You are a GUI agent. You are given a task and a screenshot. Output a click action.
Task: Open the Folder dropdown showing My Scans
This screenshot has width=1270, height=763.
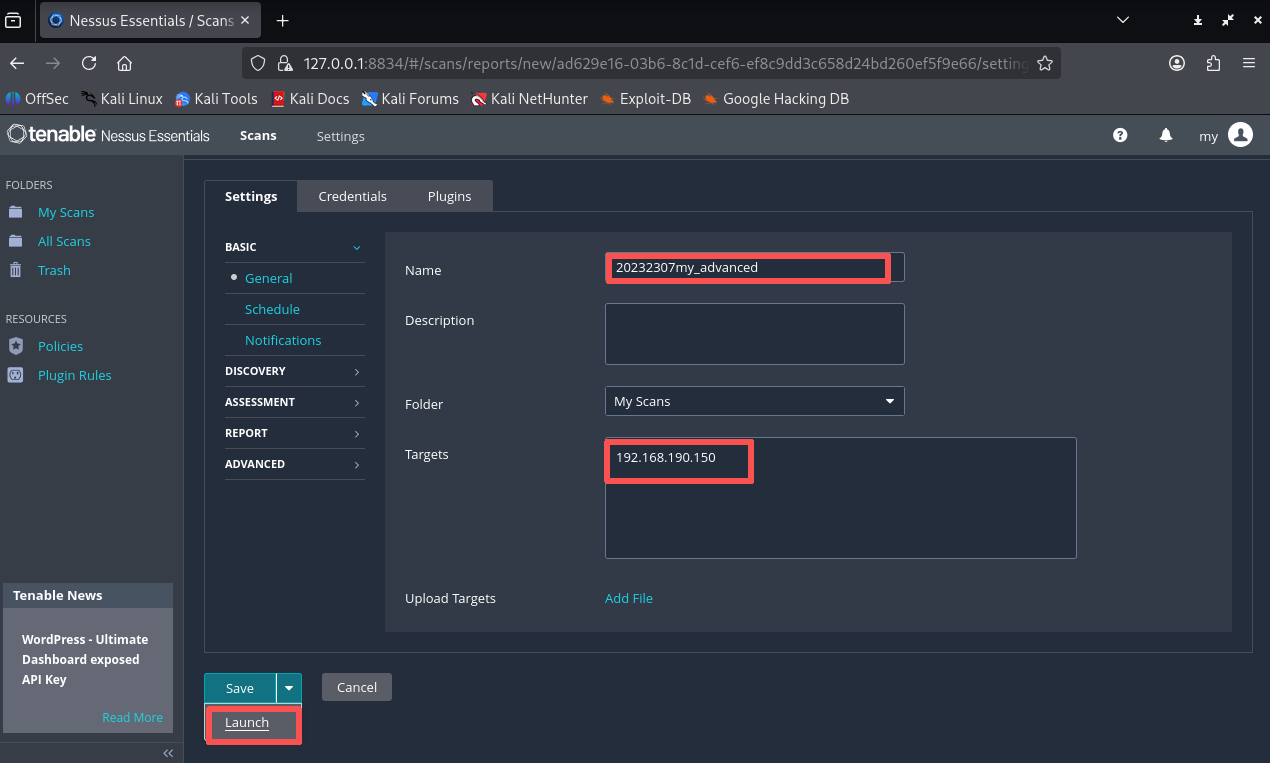(x=755, y=401)
